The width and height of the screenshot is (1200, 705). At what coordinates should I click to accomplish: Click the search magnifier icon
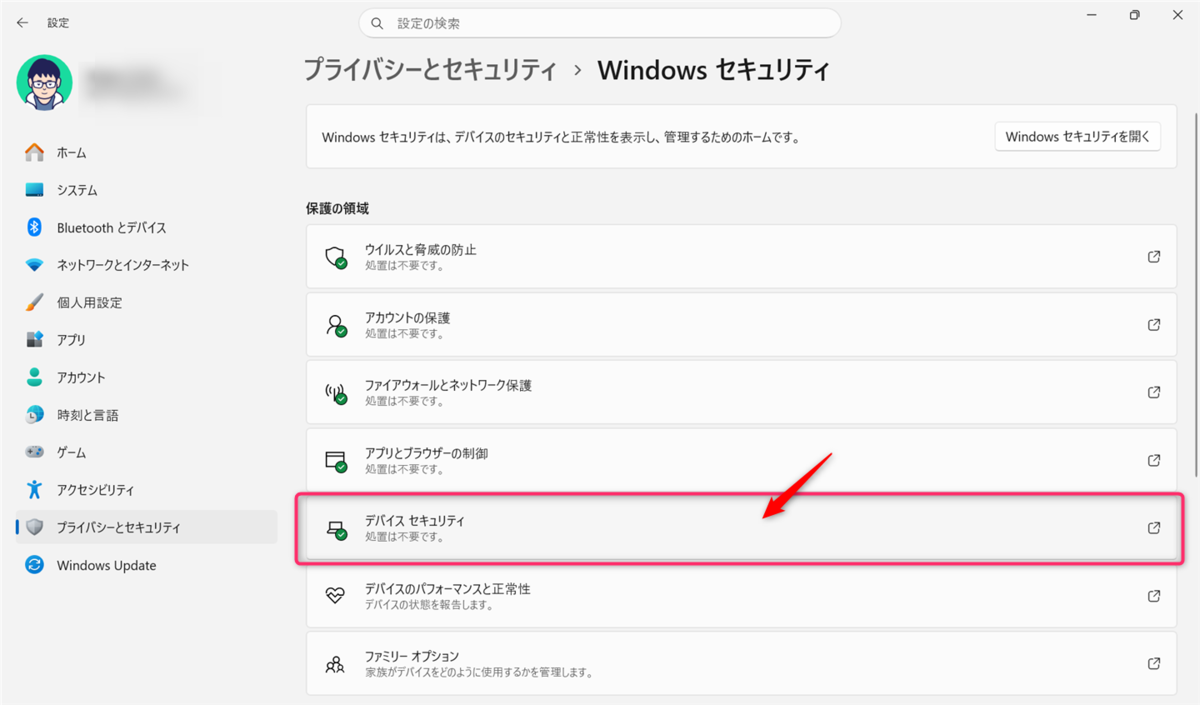377,22
